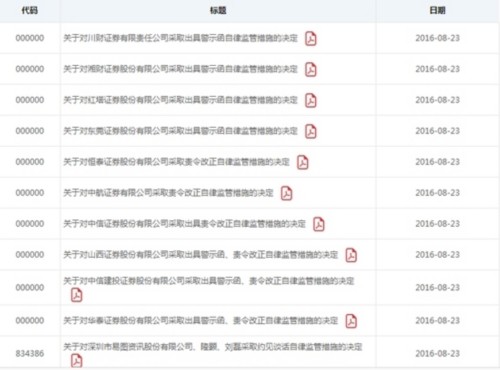
Task: Select the 2016-08-23 date in 834386 row
Action: 437,353
